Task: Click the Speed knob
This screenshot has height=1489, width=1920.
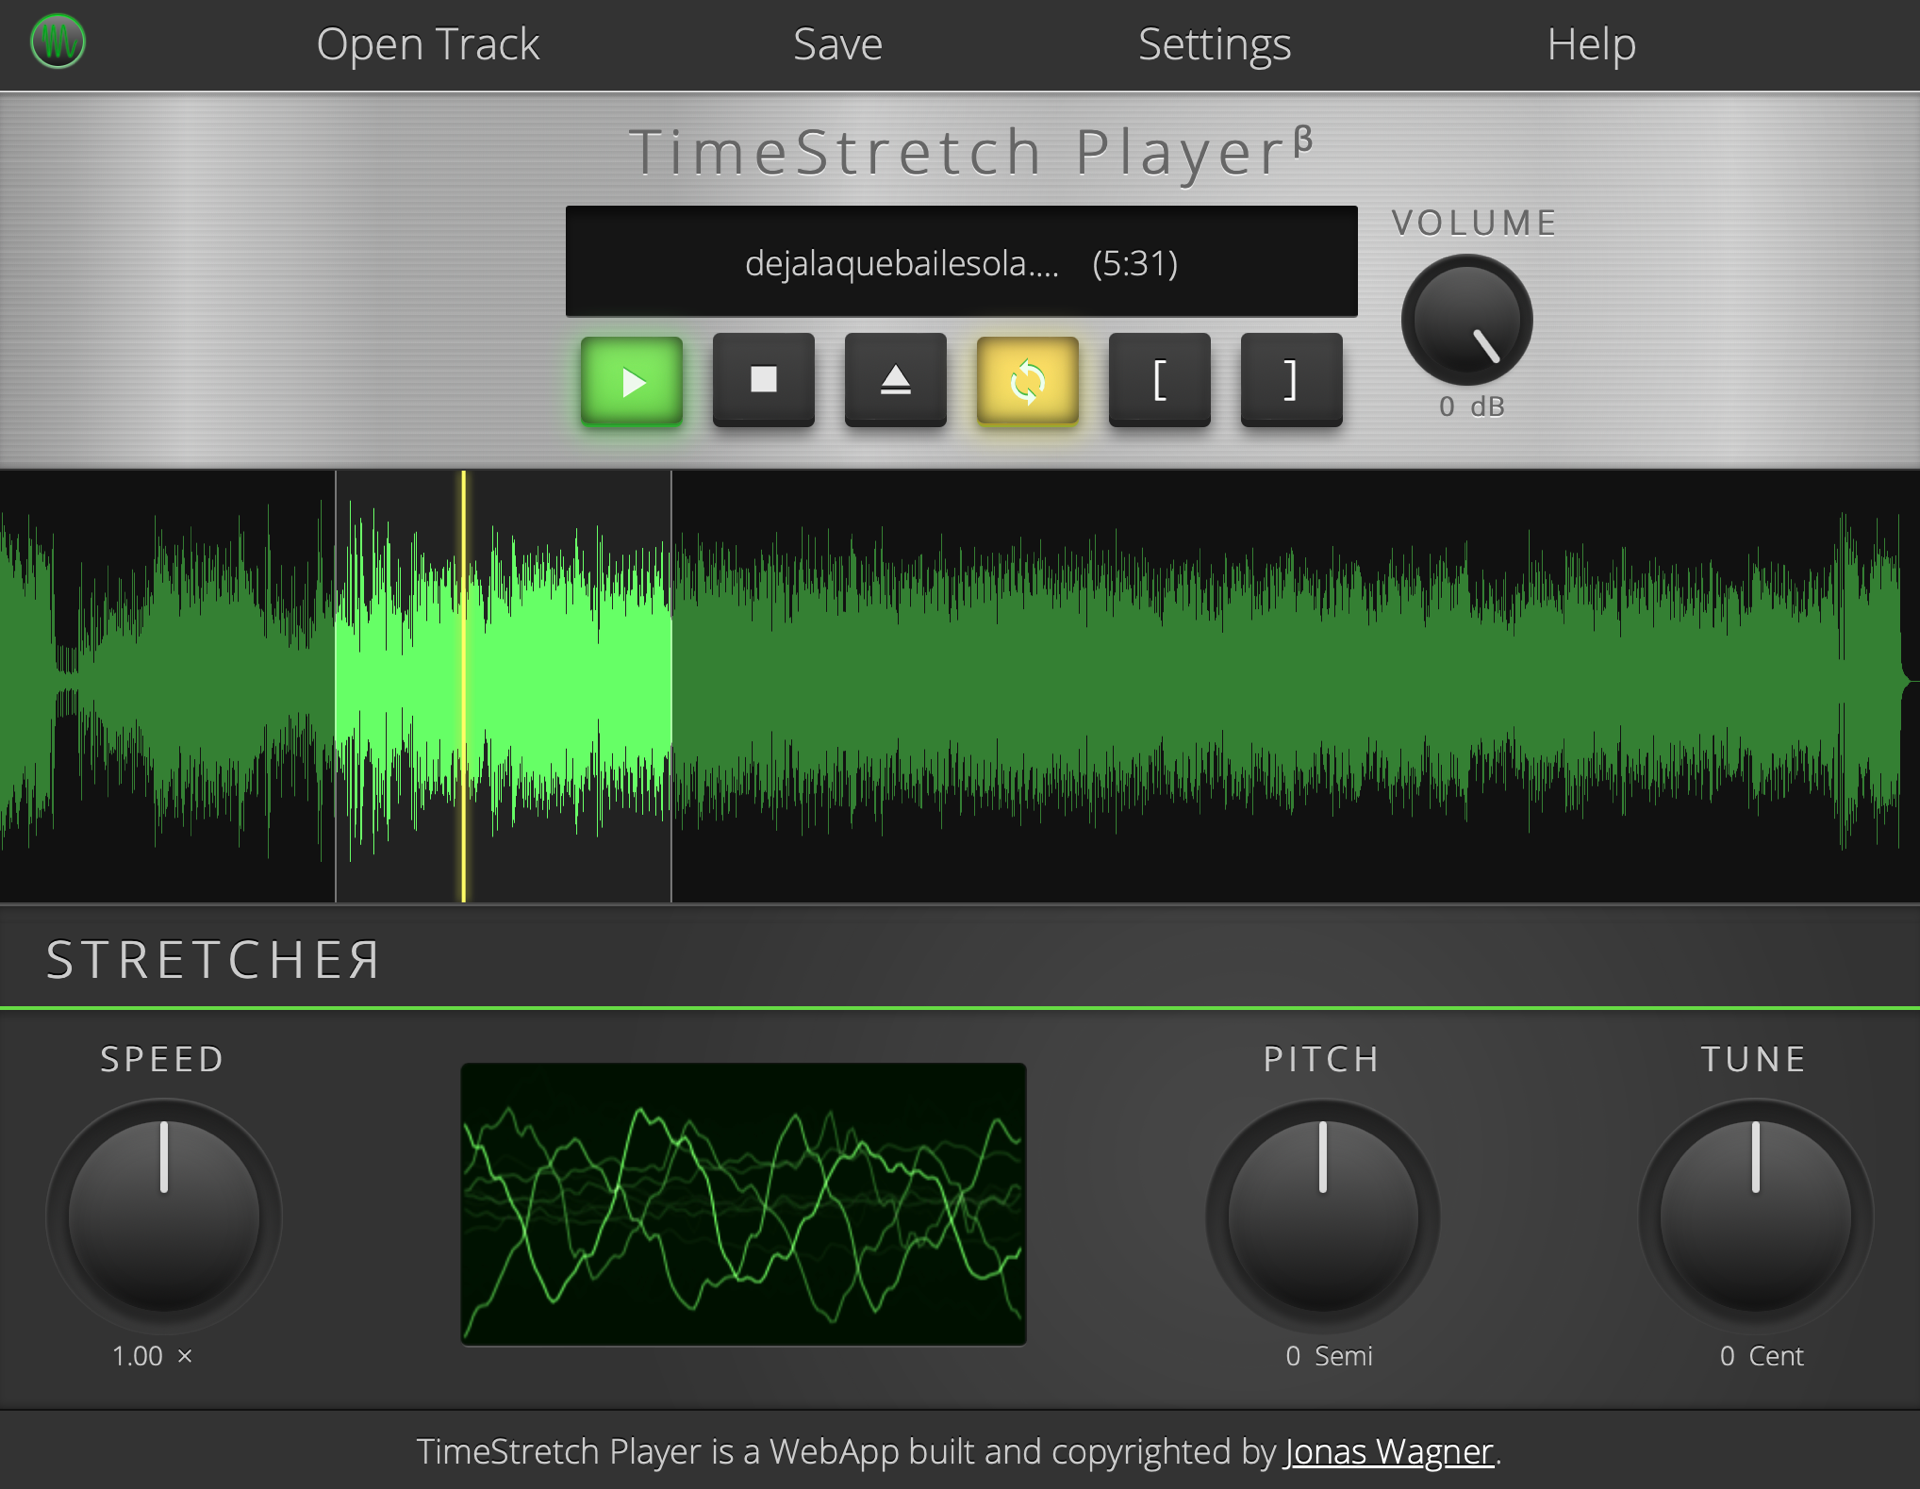Action: (x=164, y=1216)
